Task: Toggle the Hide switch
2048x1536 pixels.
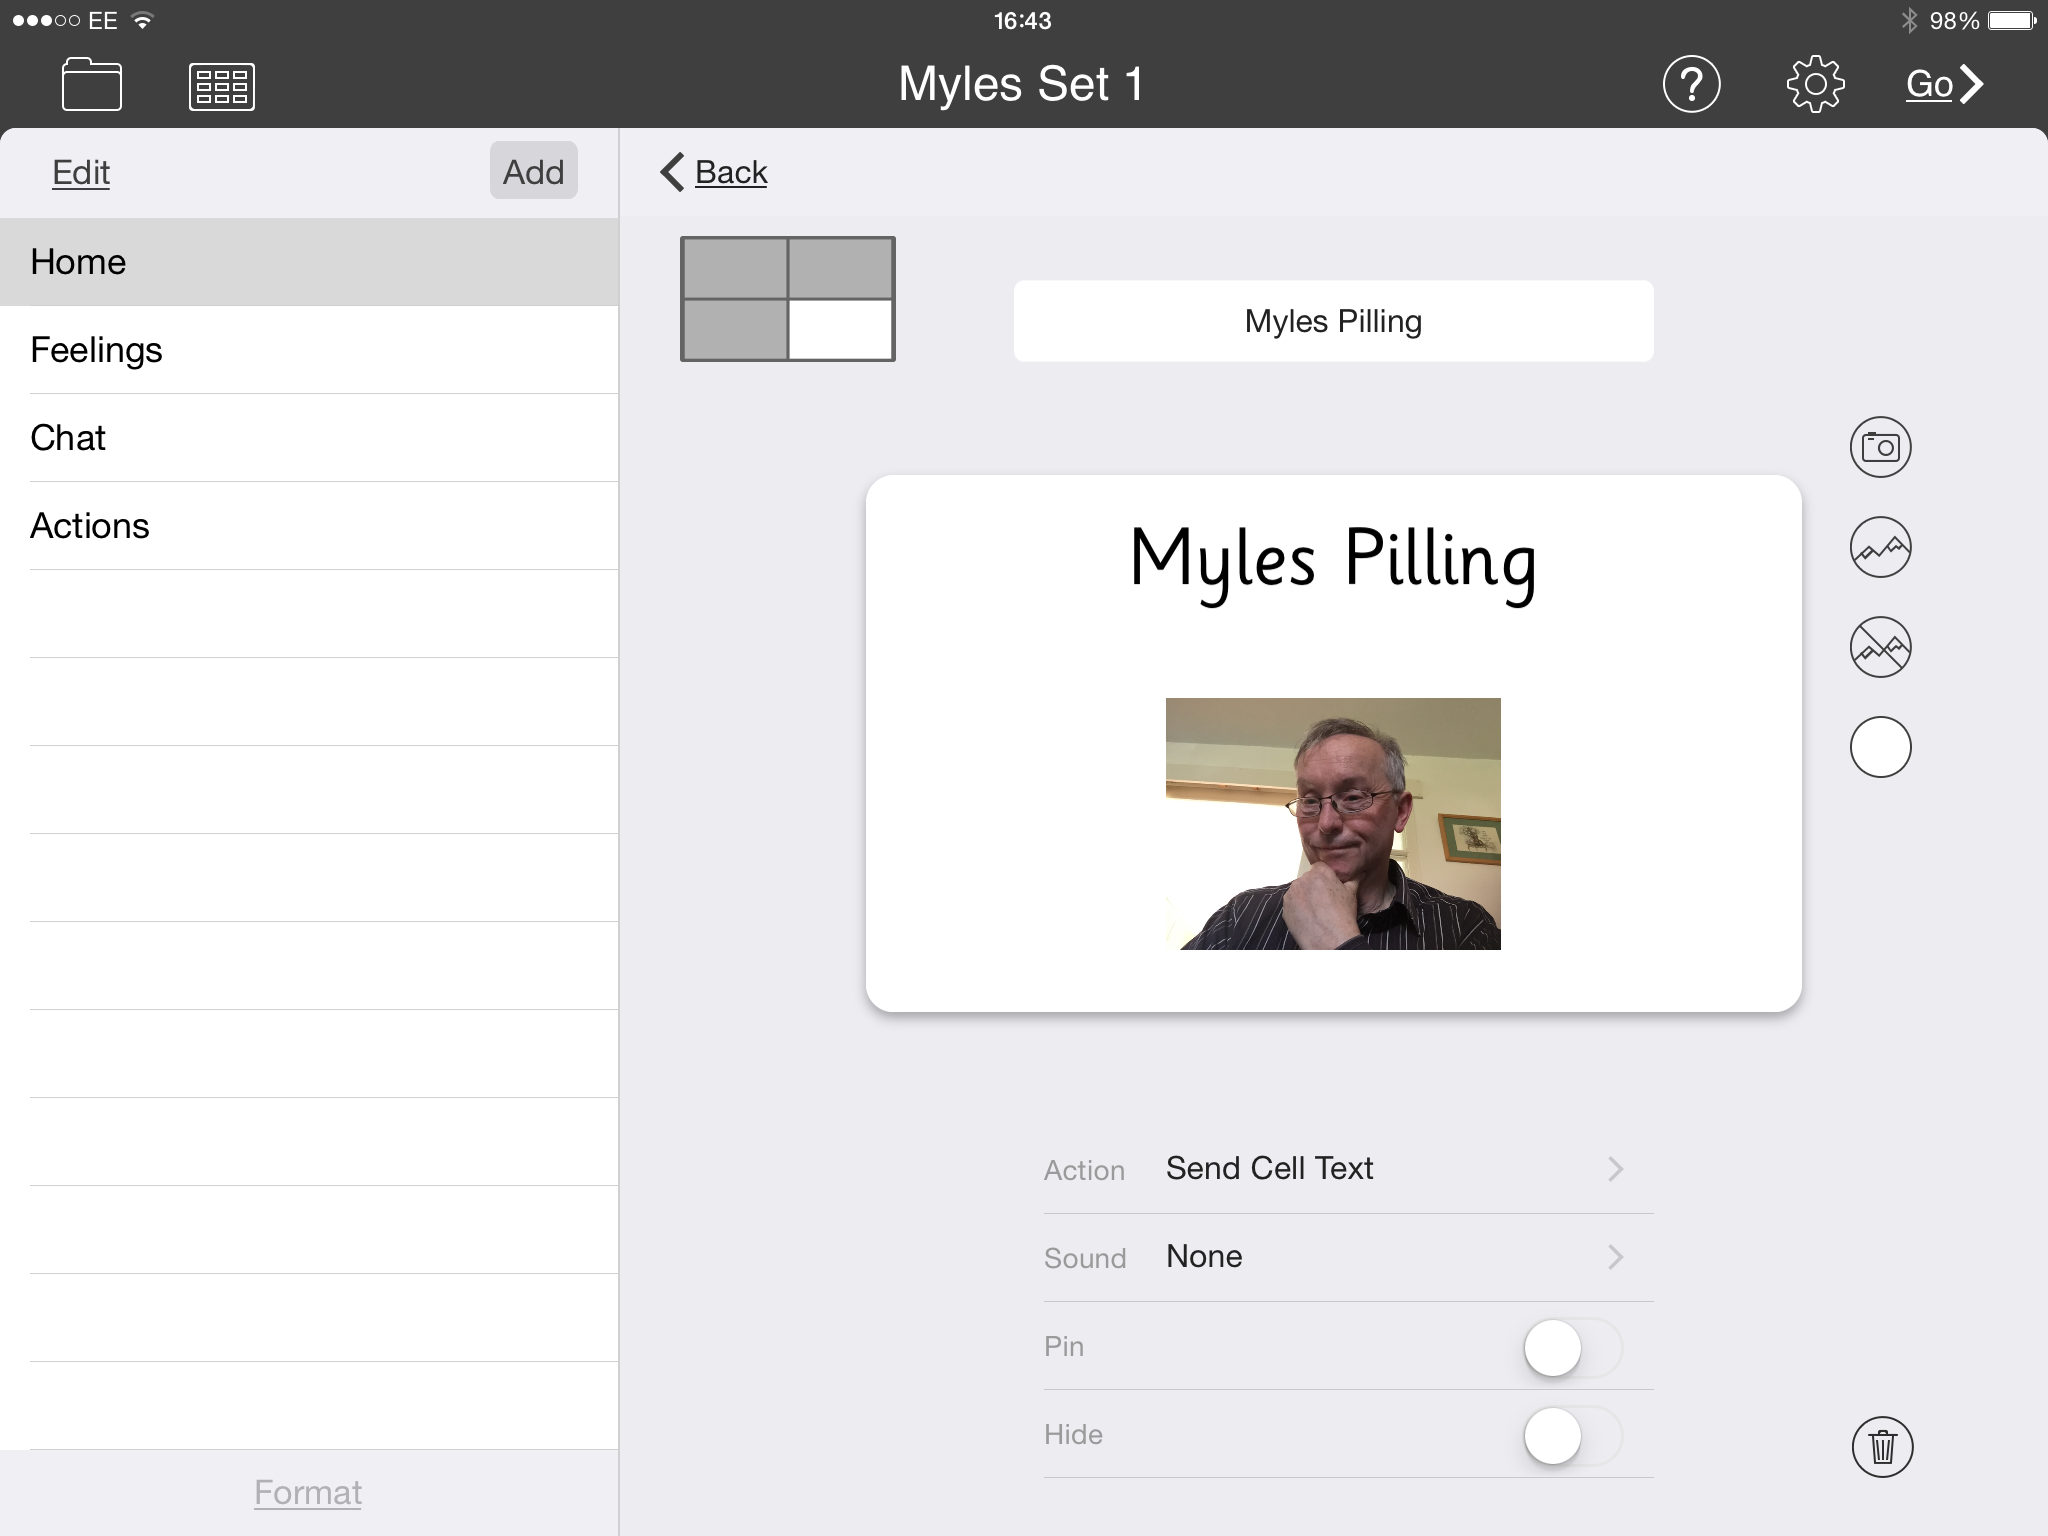Action: click(1571, 1435)
